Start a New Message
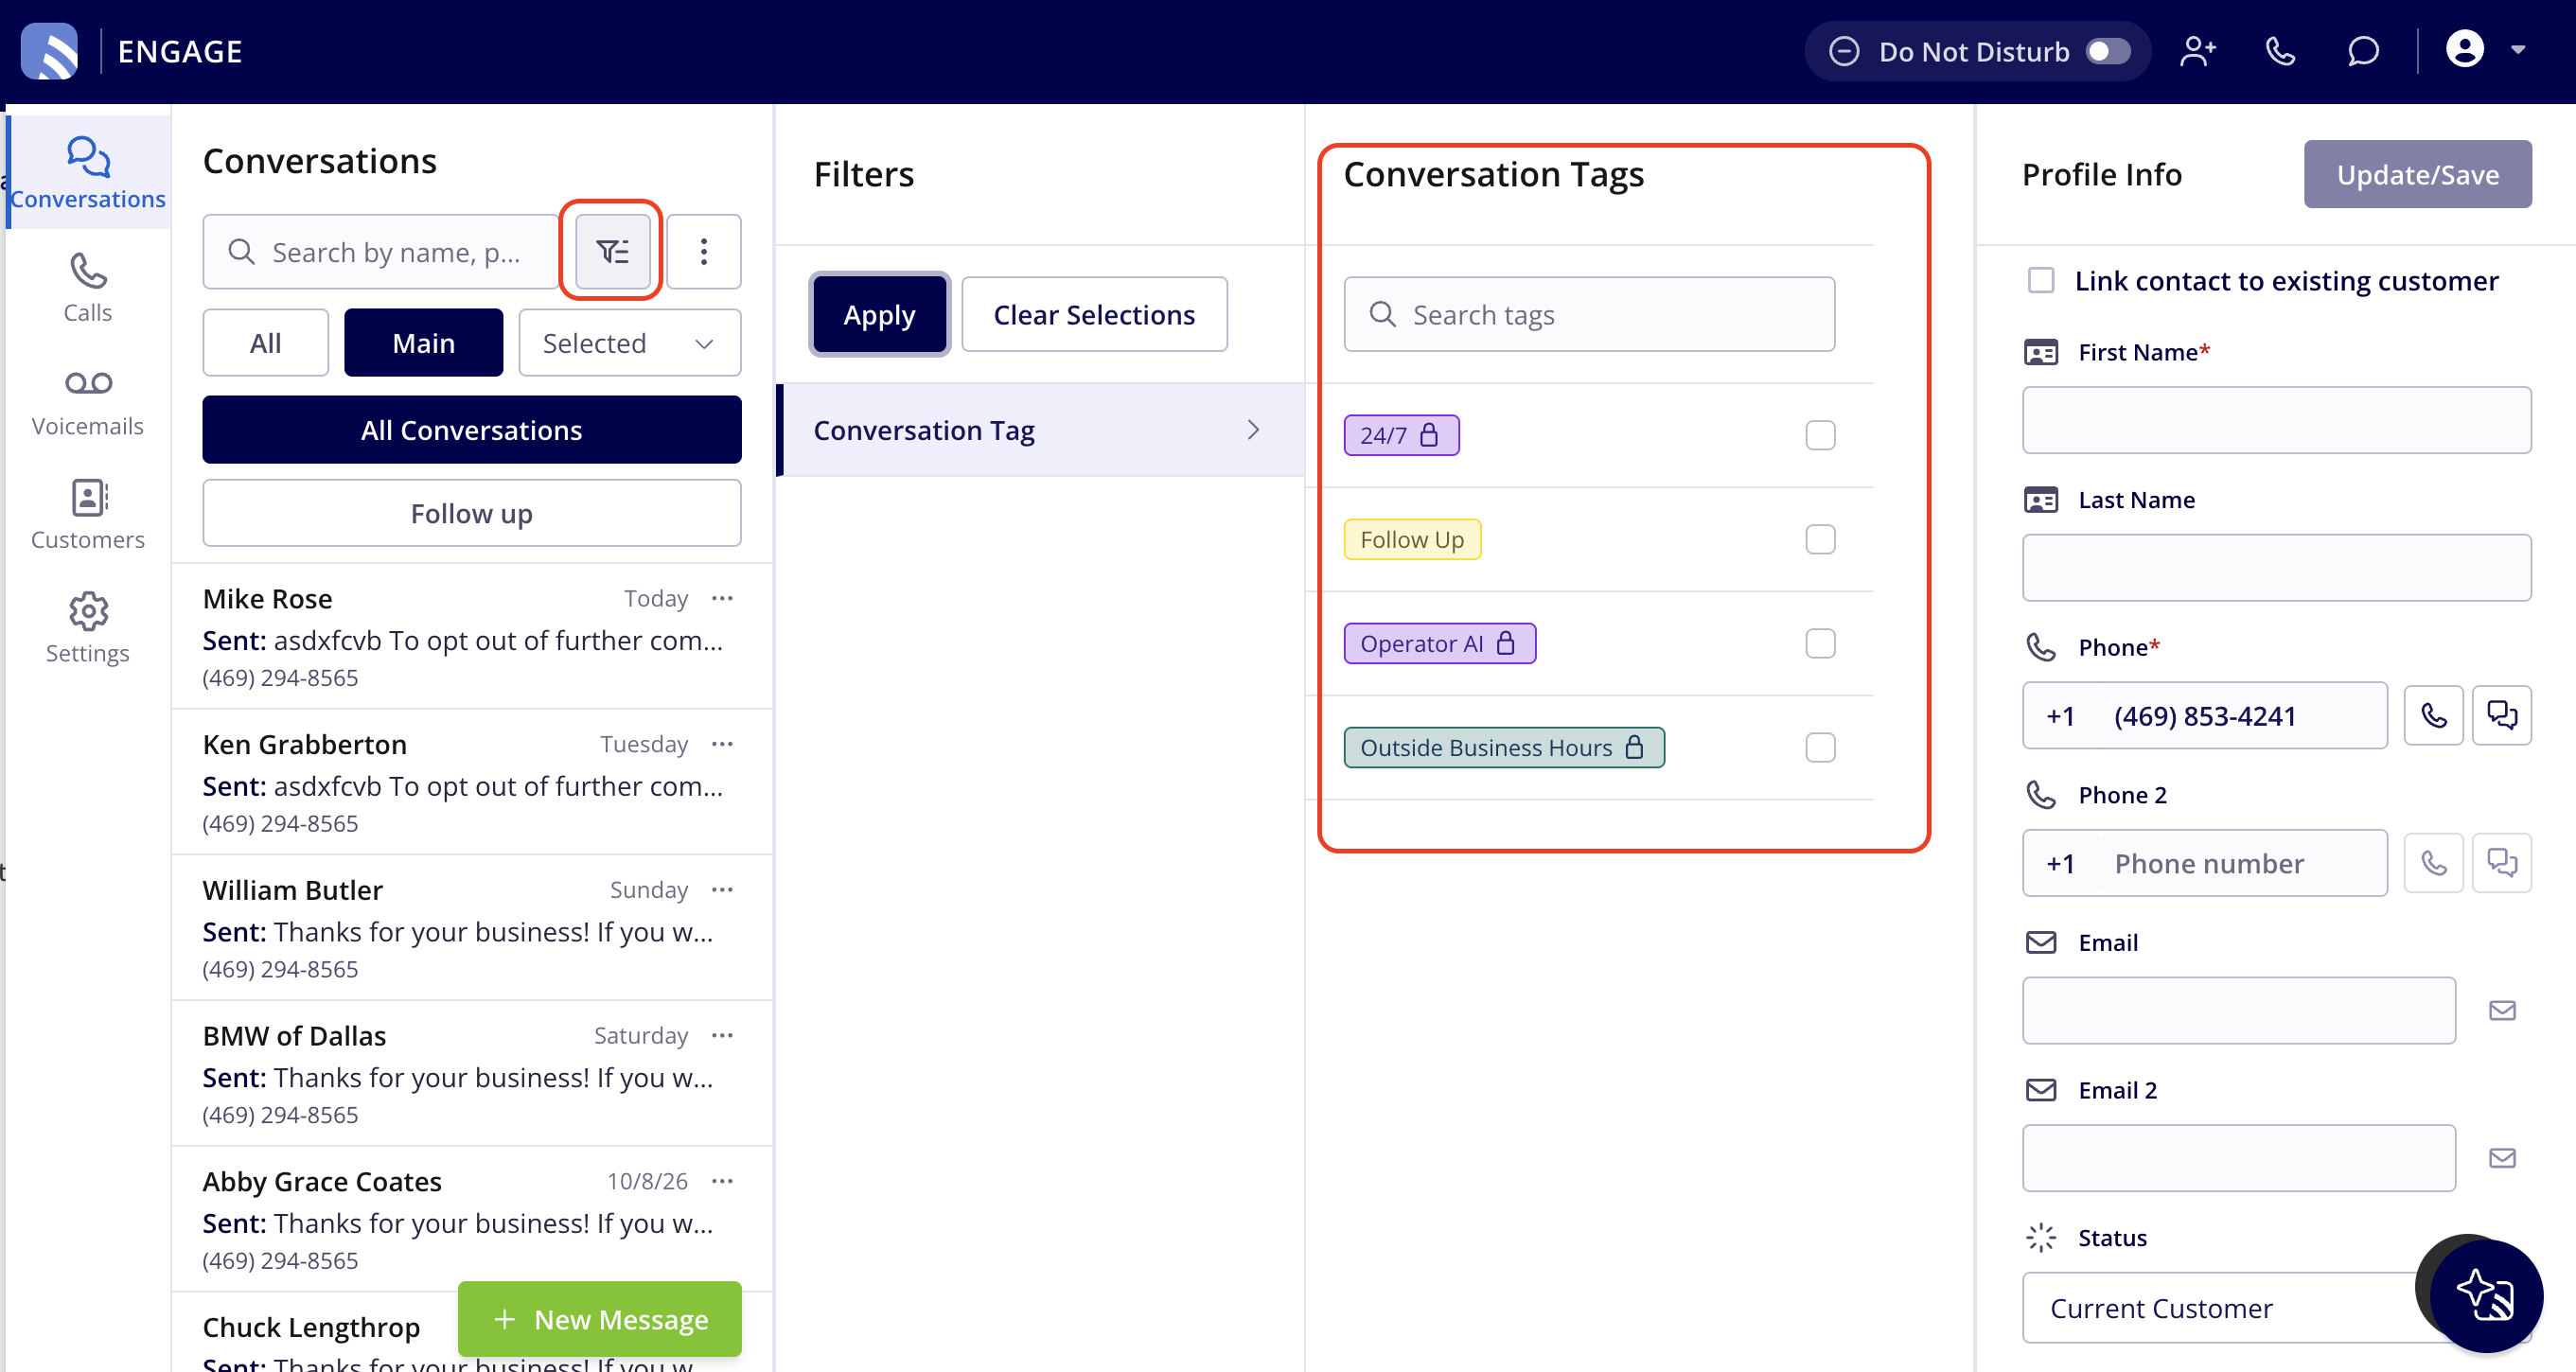 click(x=599, y=1318)
